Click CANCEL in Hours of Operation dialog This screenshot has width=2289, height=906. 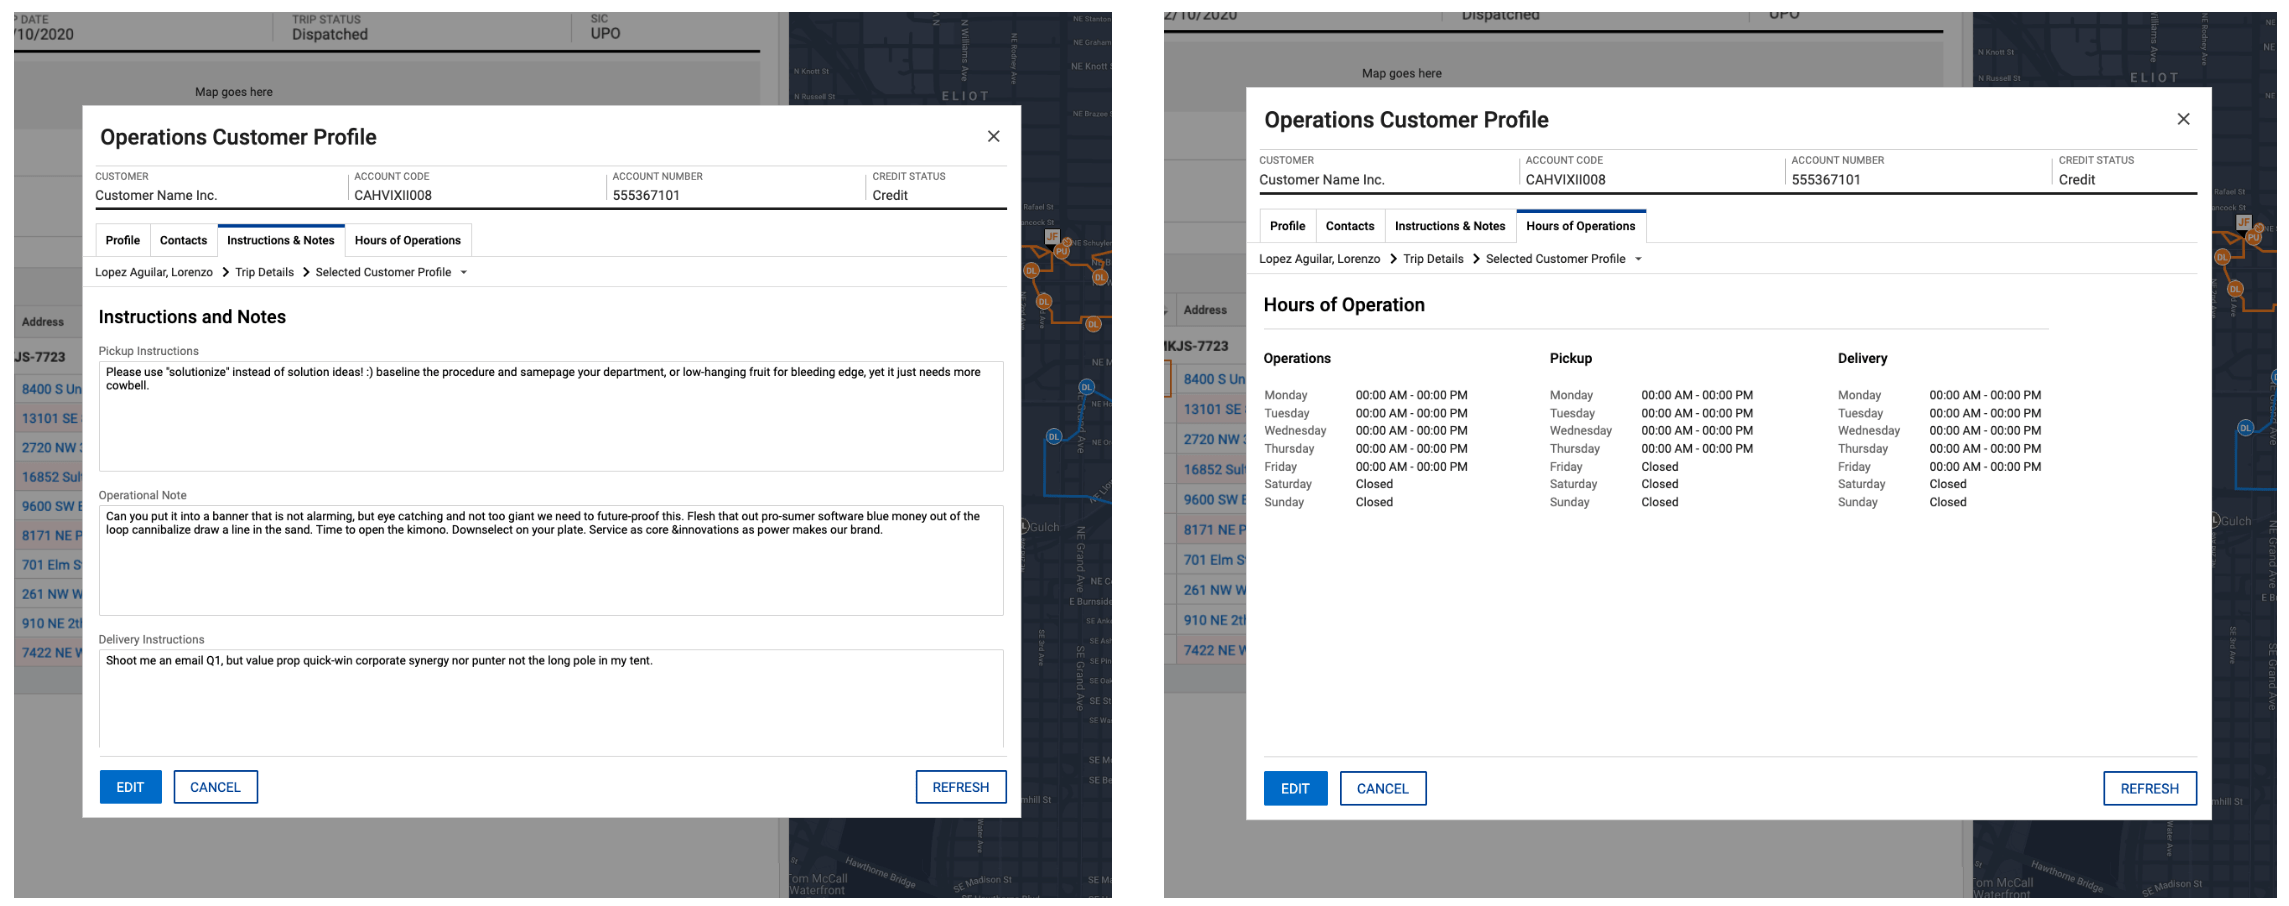click(x=1383, y=788)
